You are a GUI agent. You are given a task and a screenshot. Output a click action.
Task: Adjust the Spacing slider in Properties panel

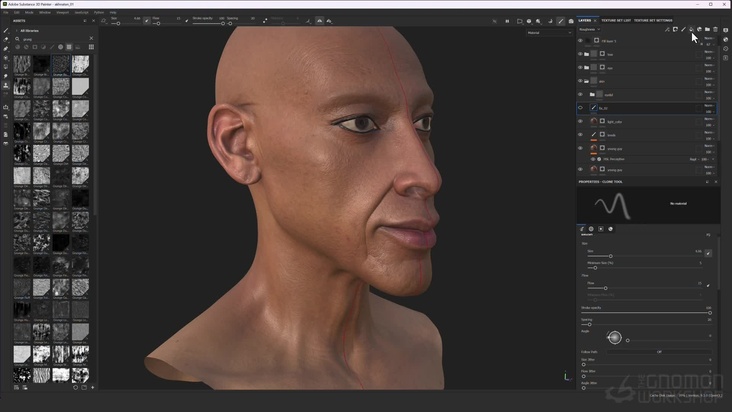[x=646, y=324]
